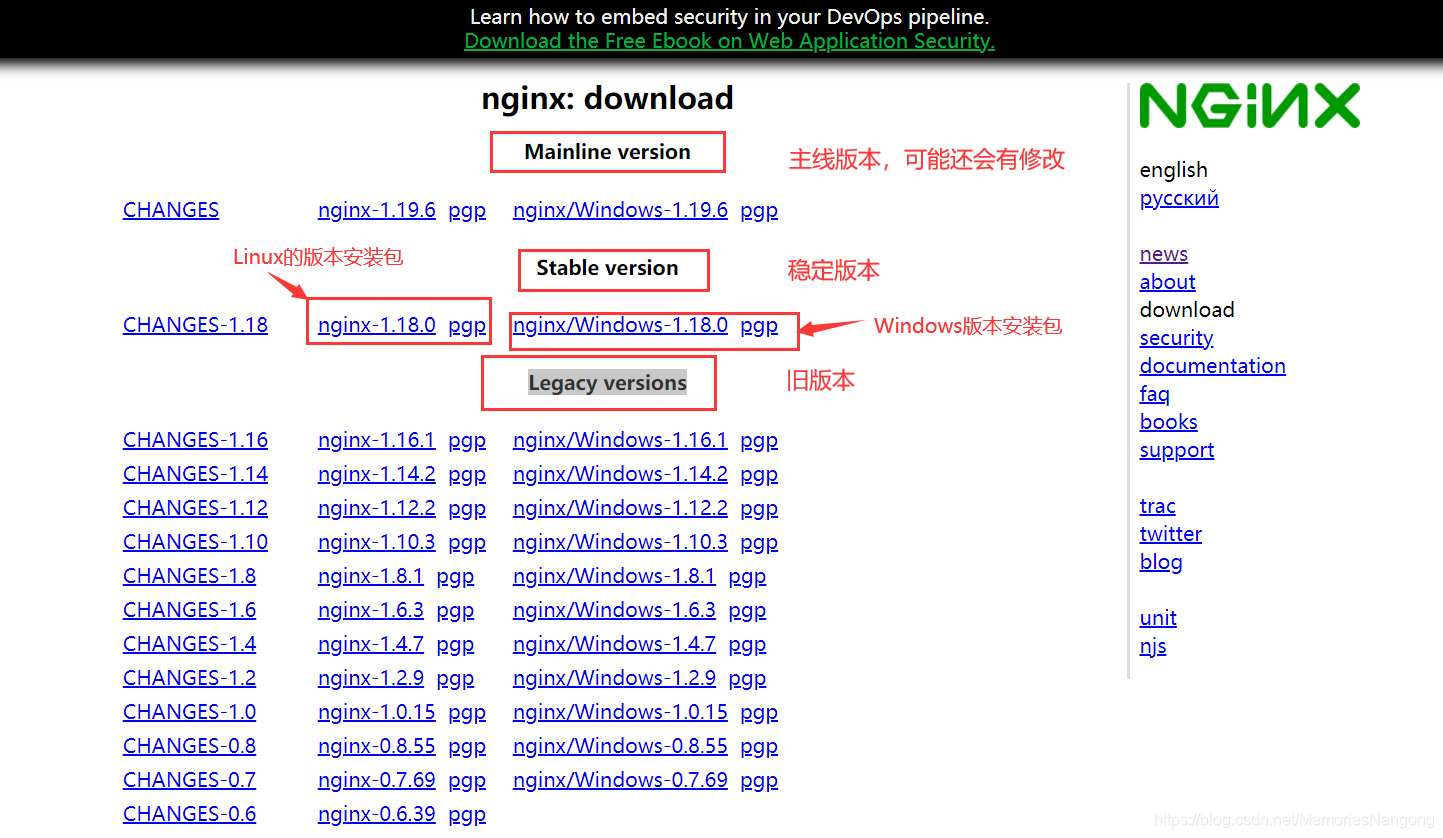Screen dimensions: 1443x838
Task: Download nginx-1.8.1 package
Action: point(371,576)
